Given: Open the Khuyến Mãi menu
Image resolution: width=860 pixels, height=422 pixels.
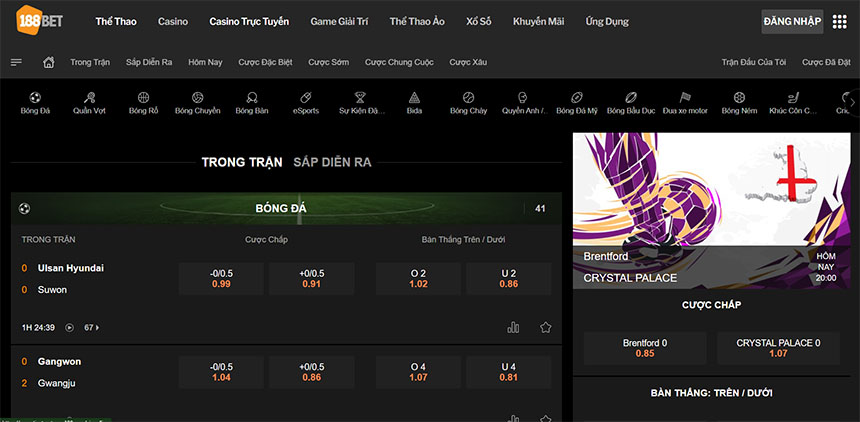Looking at the screenshot, I should (539, 22).
